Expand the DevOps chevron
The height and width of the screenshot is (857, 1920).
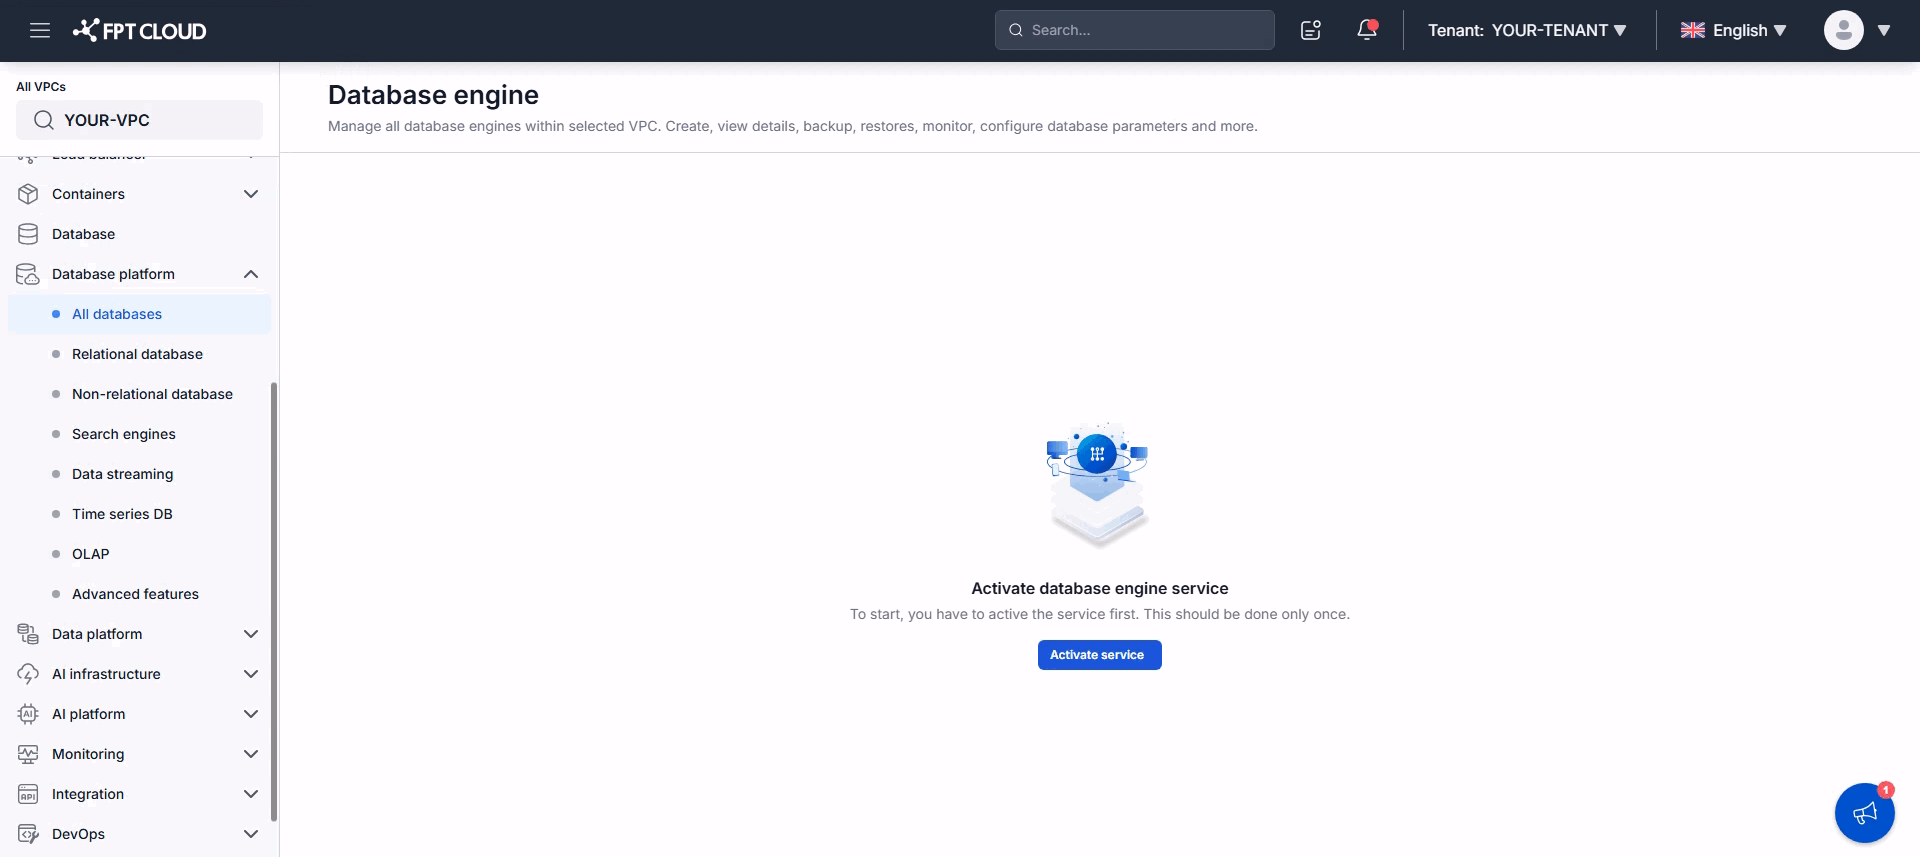[251, 834]
